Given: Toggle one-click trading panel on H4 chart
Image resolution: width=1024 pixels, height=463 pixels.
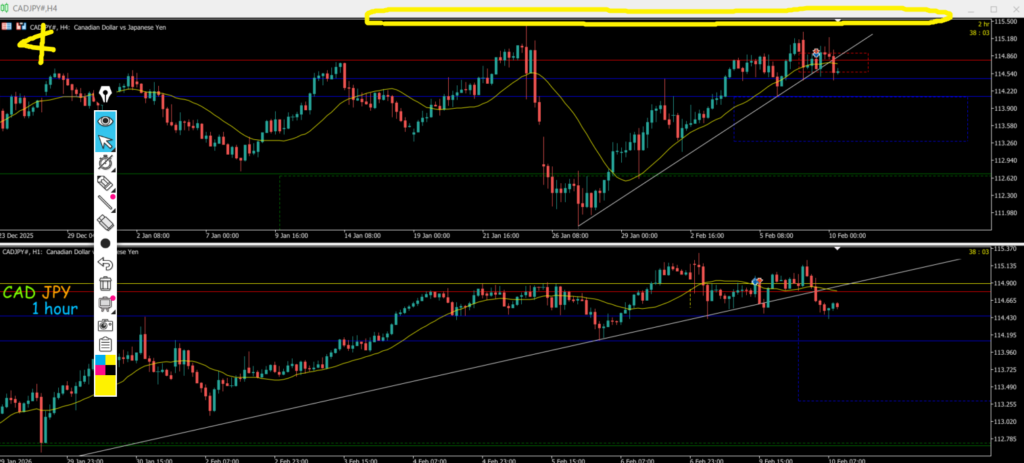Looking at the screenshot, I should pyautogui.click(x=5, y=26).
